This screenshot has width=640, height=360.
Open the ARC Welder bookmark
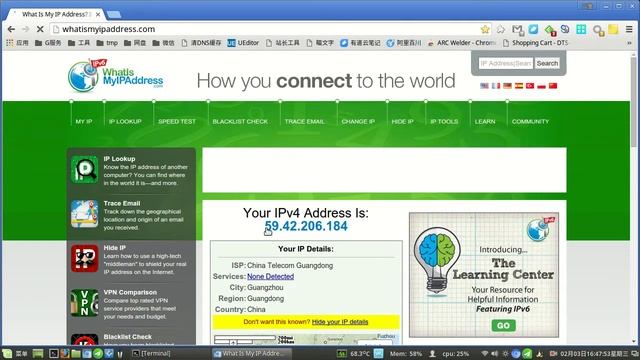462,42
